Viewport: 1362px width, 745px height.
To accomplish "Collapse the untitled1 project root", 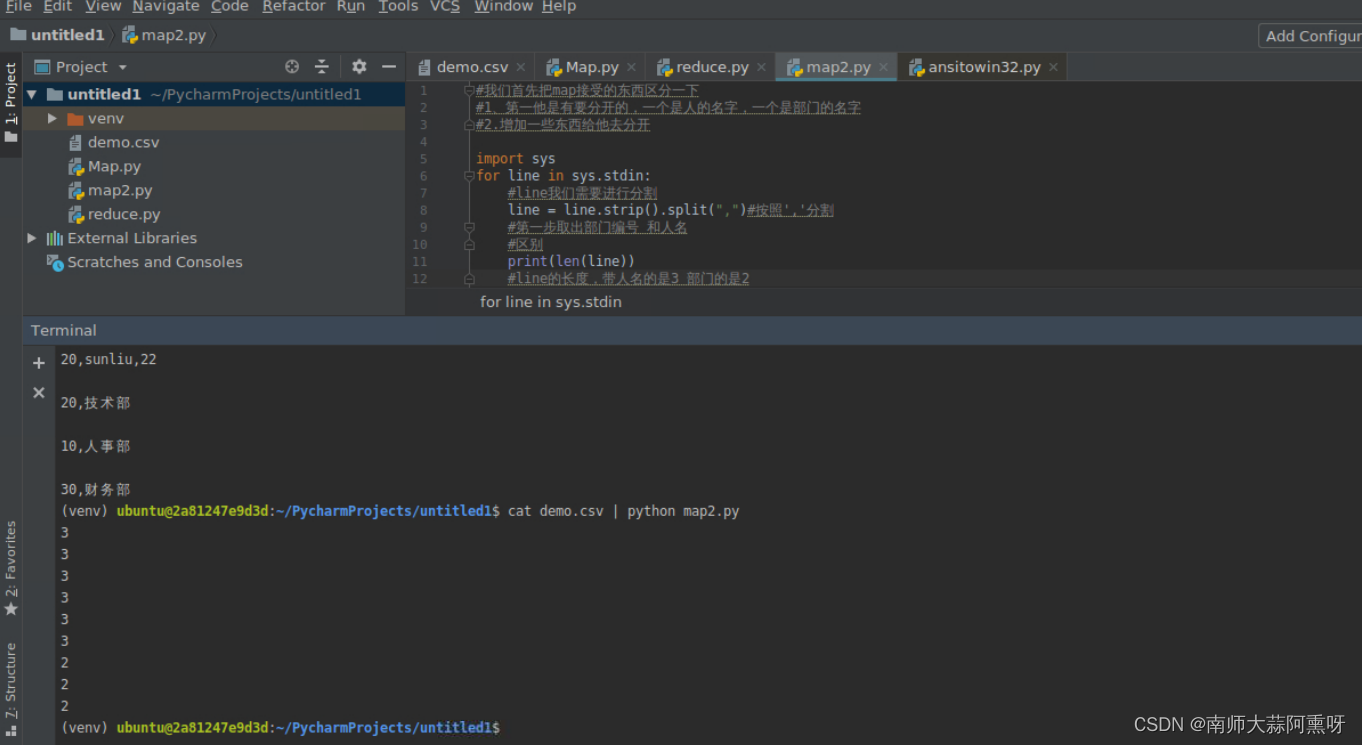I will (32, 94).
